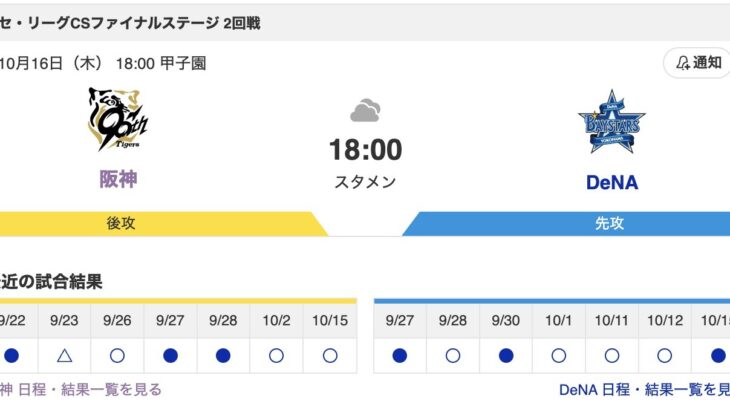730x410 pixels.
Task: Click the 通知 bell button
Action: pyautogui.click(x=697, y=63)
